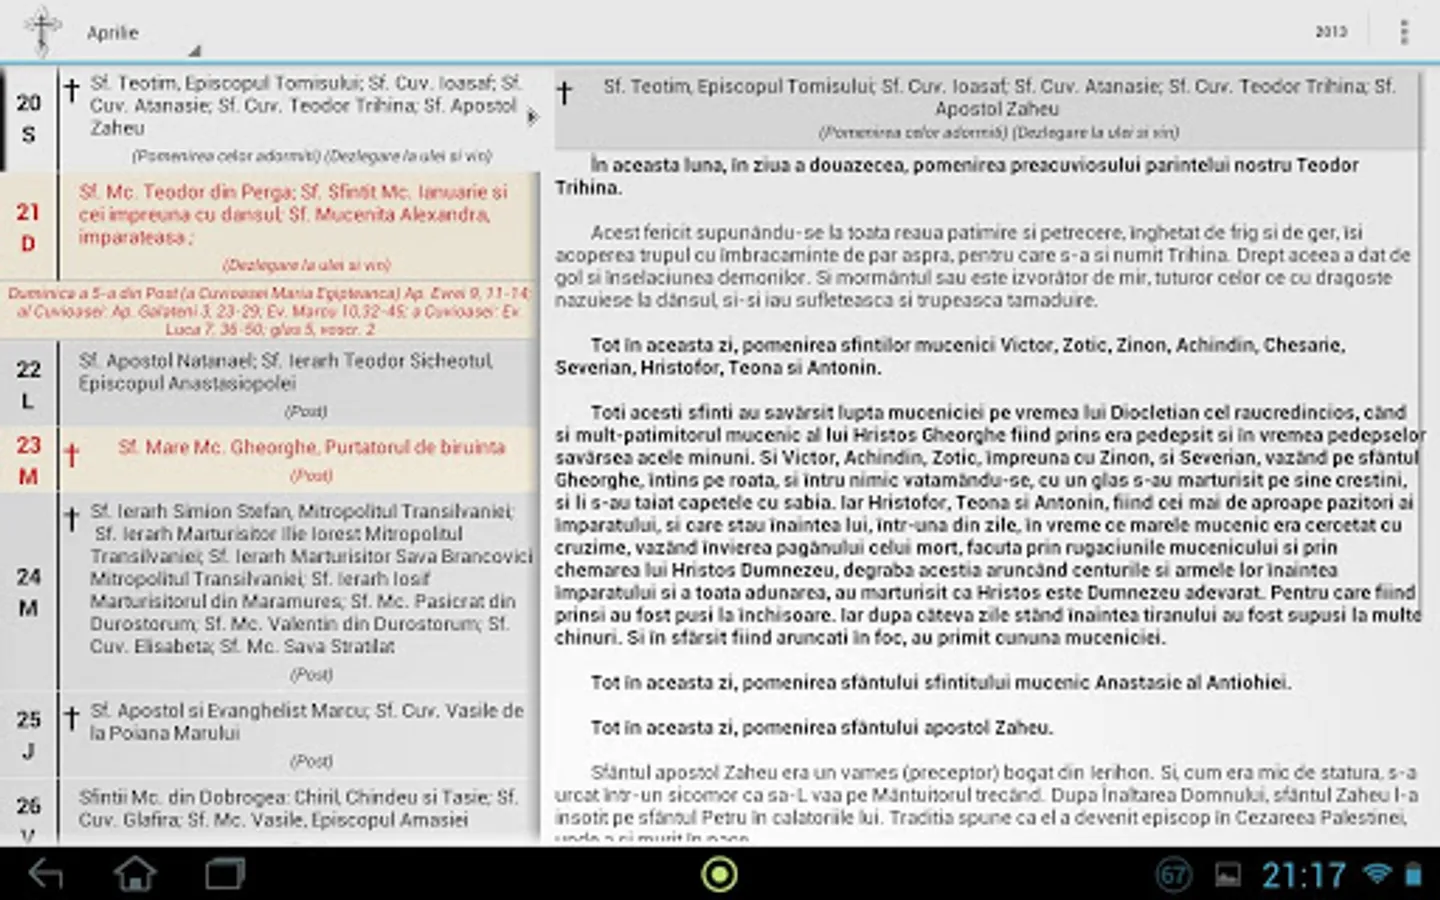1440x900 pixels.
Task: Open the recent apps button
Action: (x=225, y=874)
